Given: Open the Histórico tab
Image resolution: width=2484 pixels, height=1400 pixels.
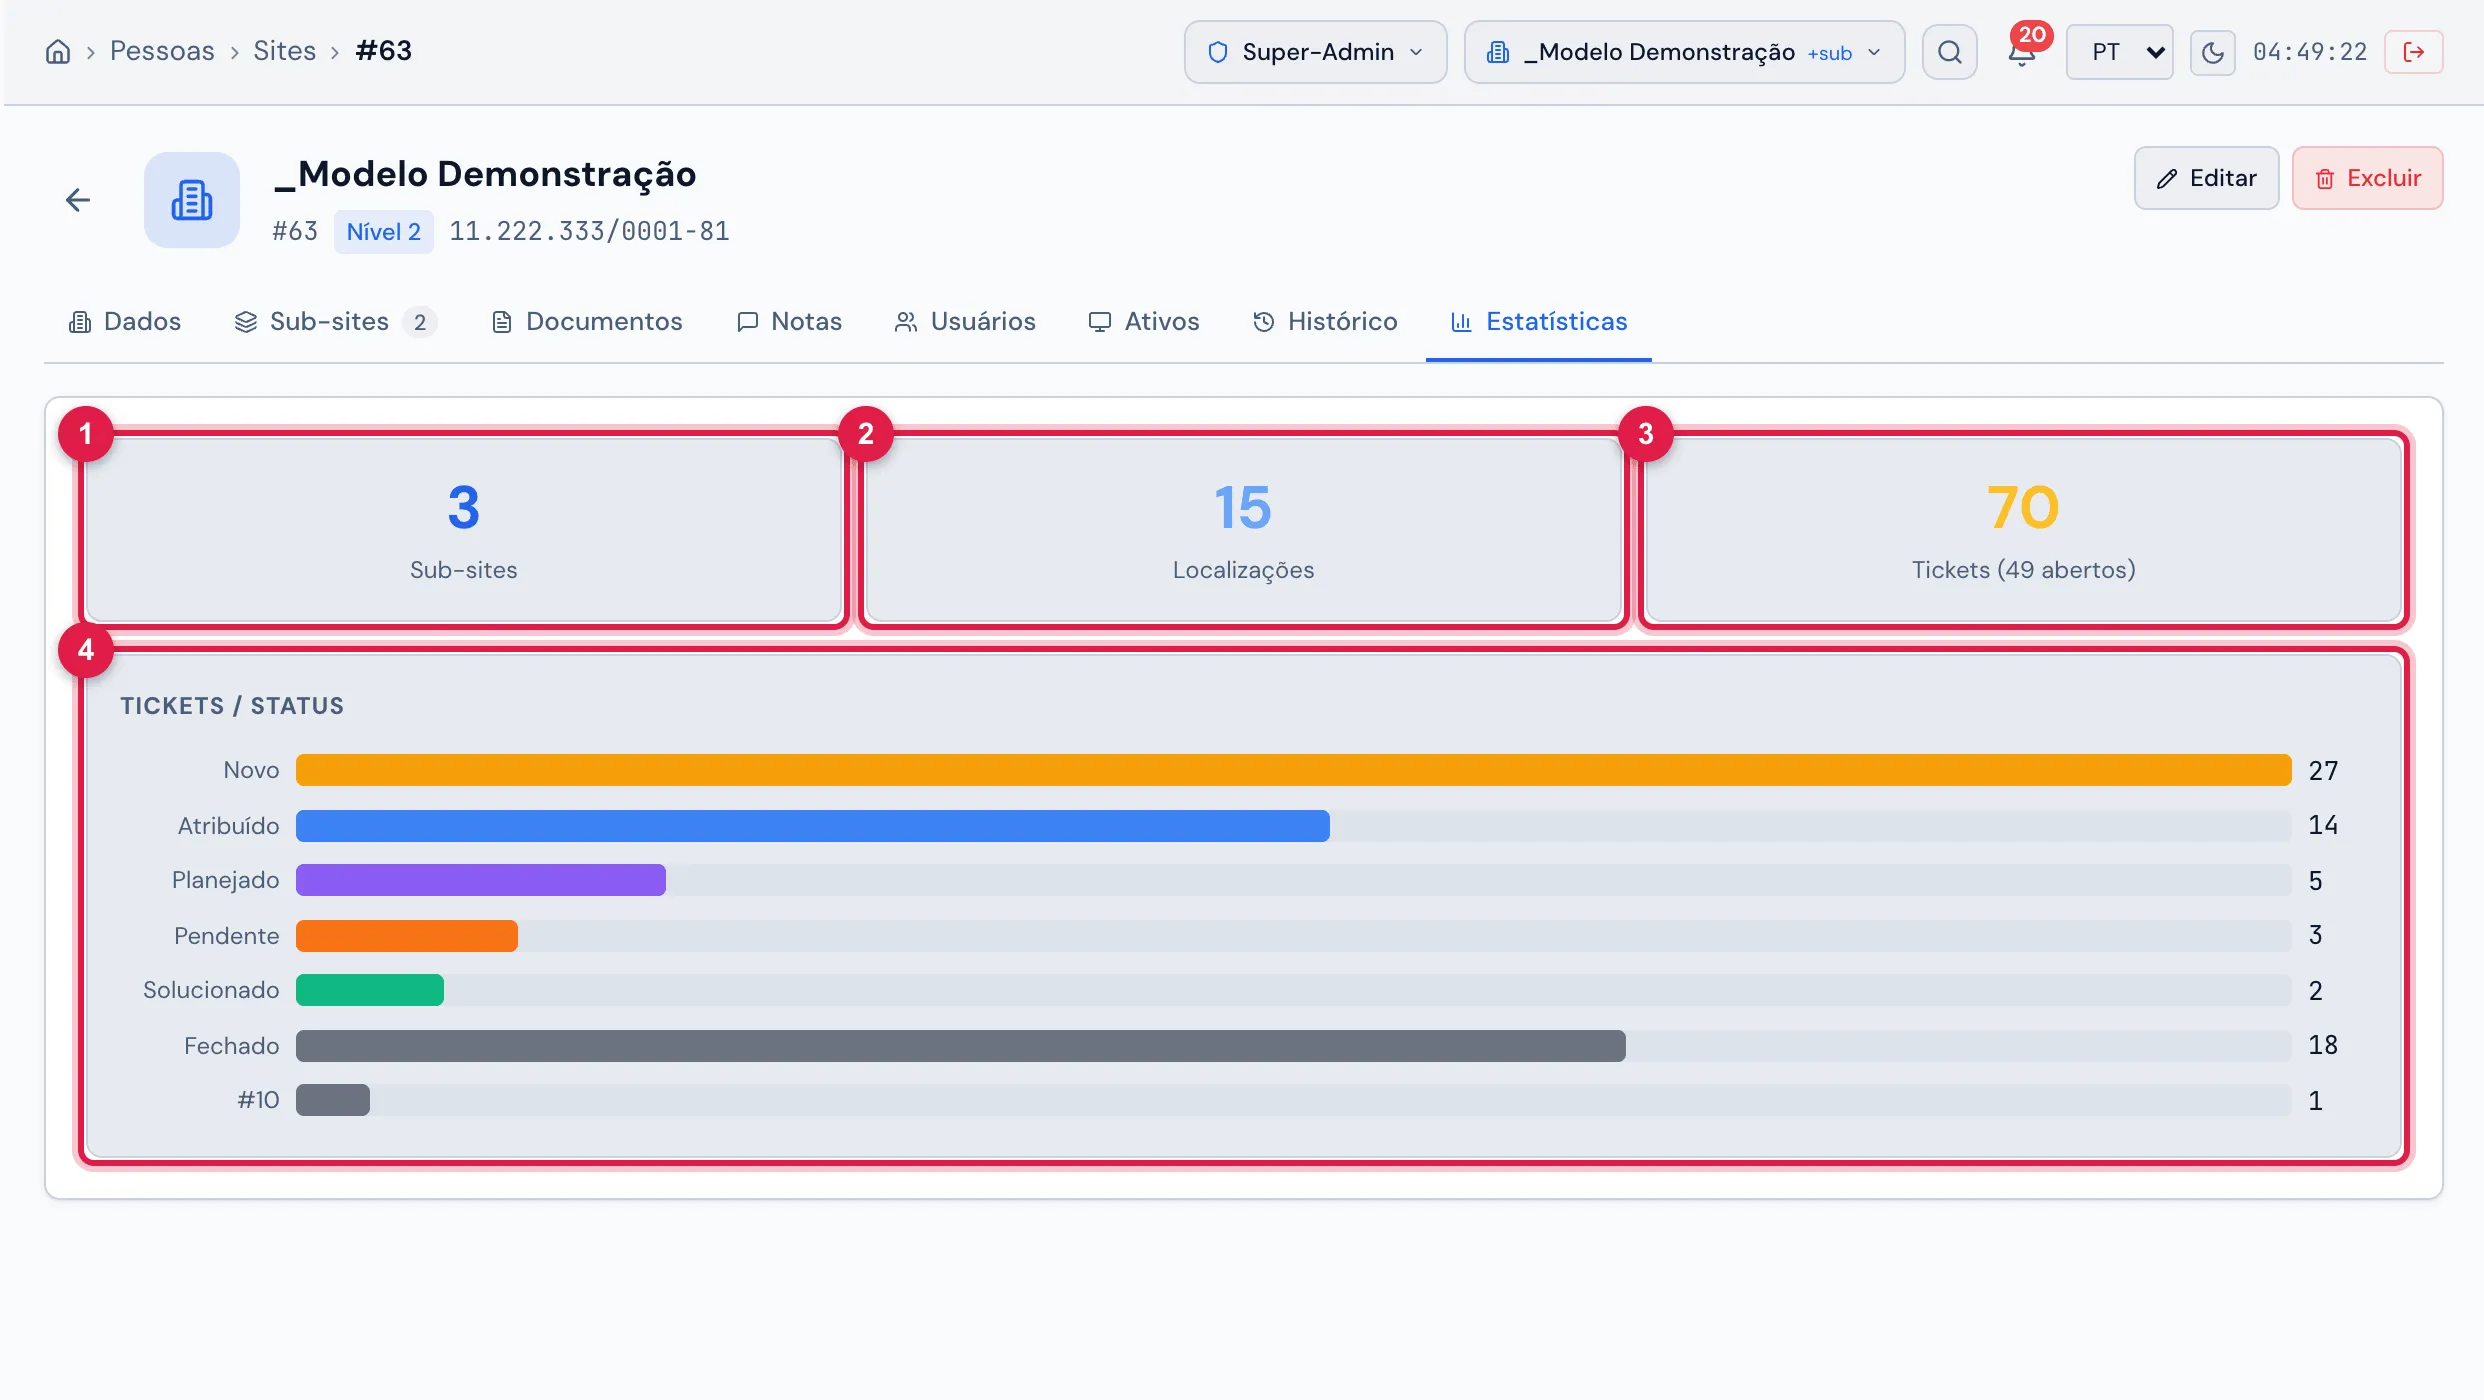Looking at the screenshot, I should coord(1325,322).
